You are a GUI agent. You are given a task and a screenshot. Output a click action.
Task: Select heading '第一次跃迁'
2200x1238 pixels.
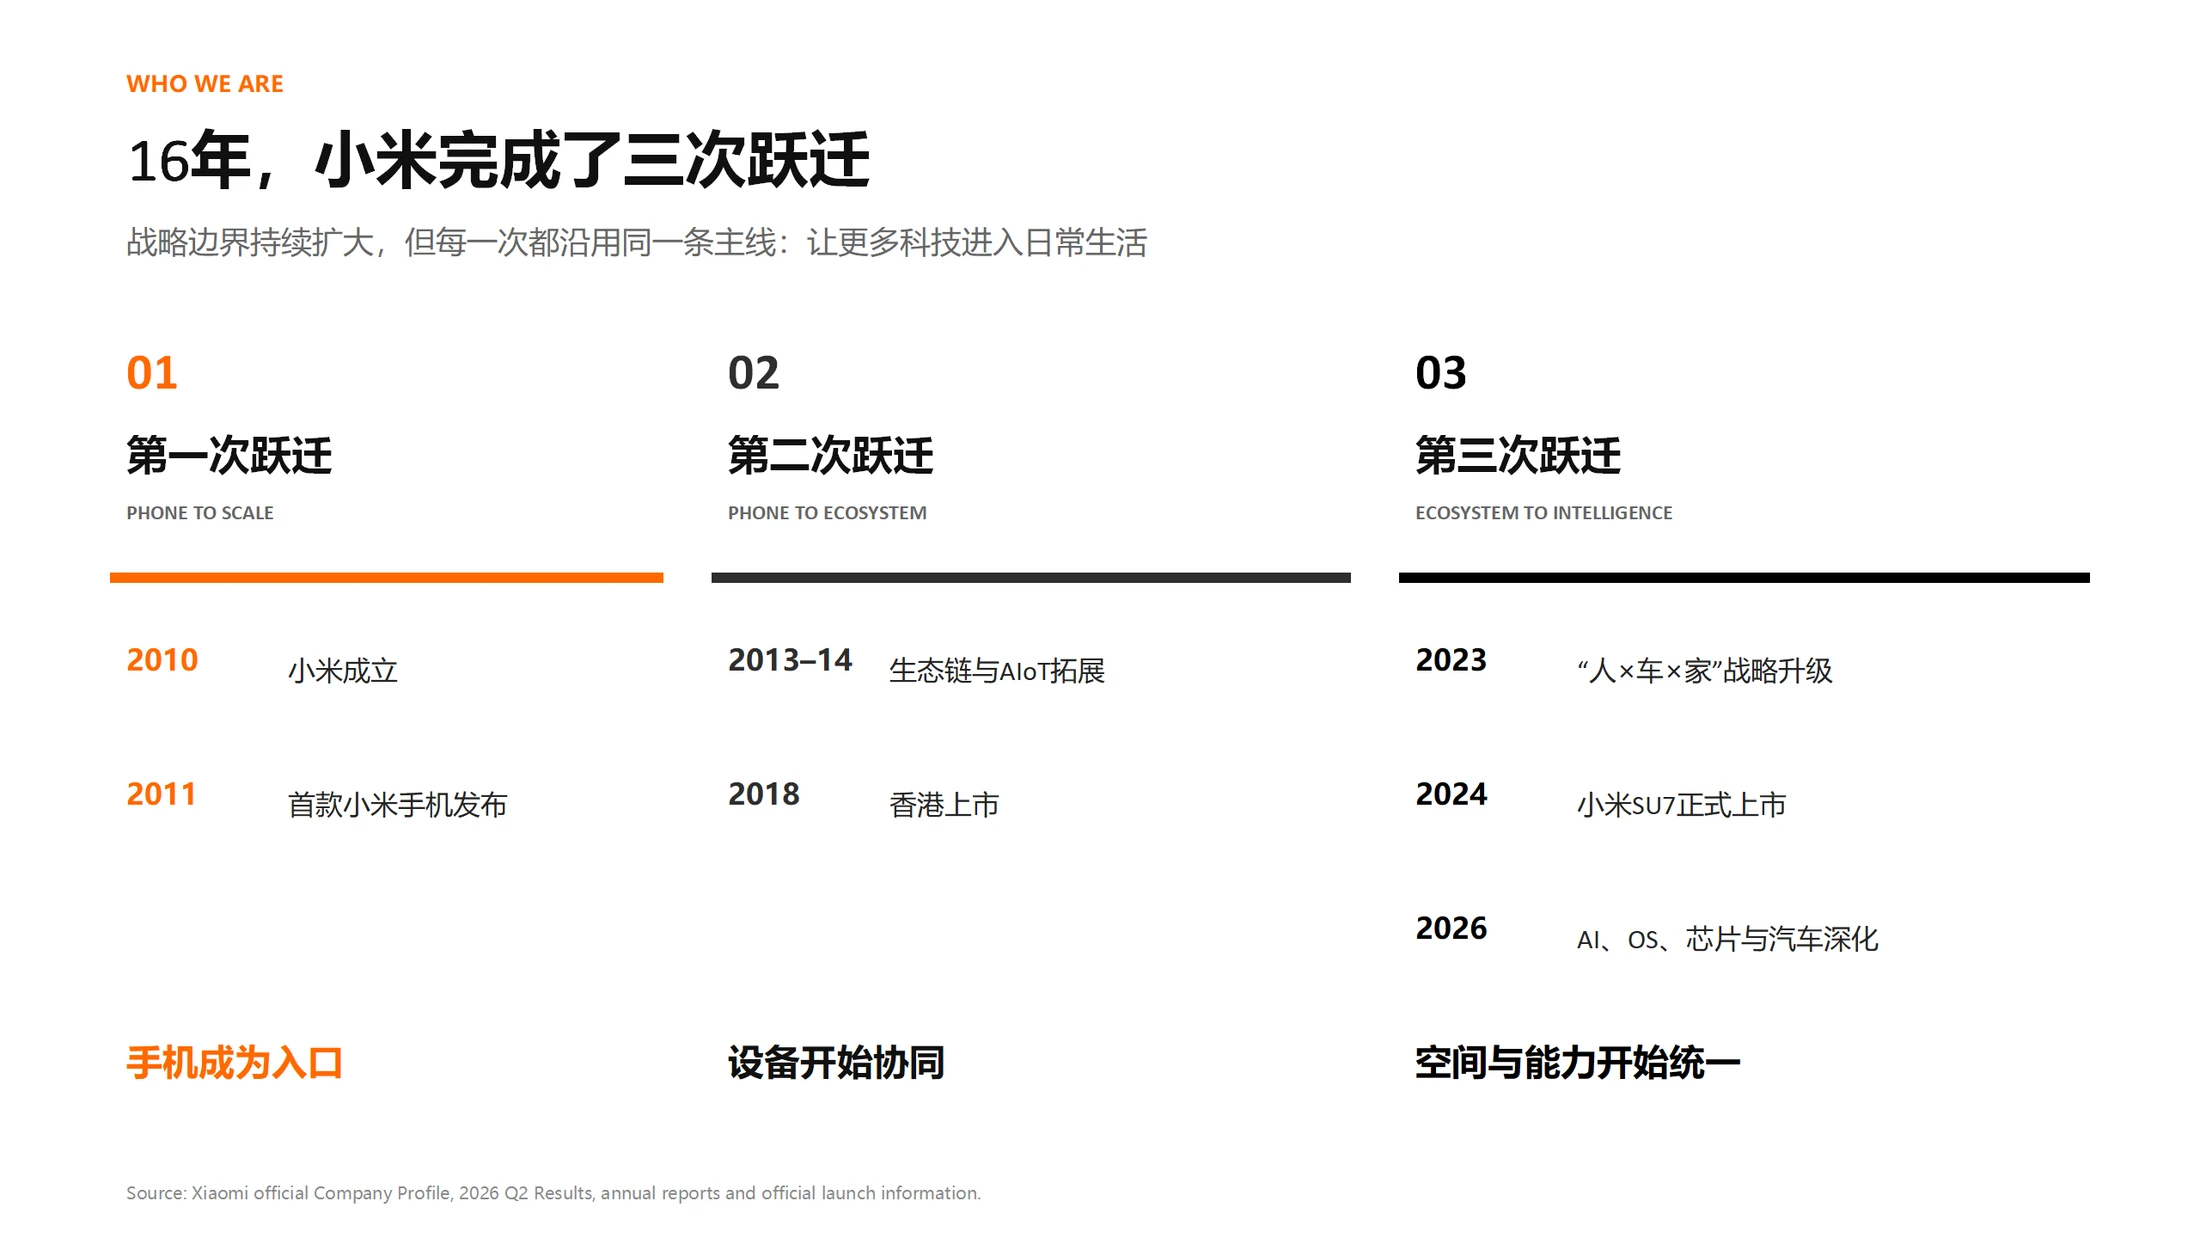pyautogui.click(x=229, y=456)
